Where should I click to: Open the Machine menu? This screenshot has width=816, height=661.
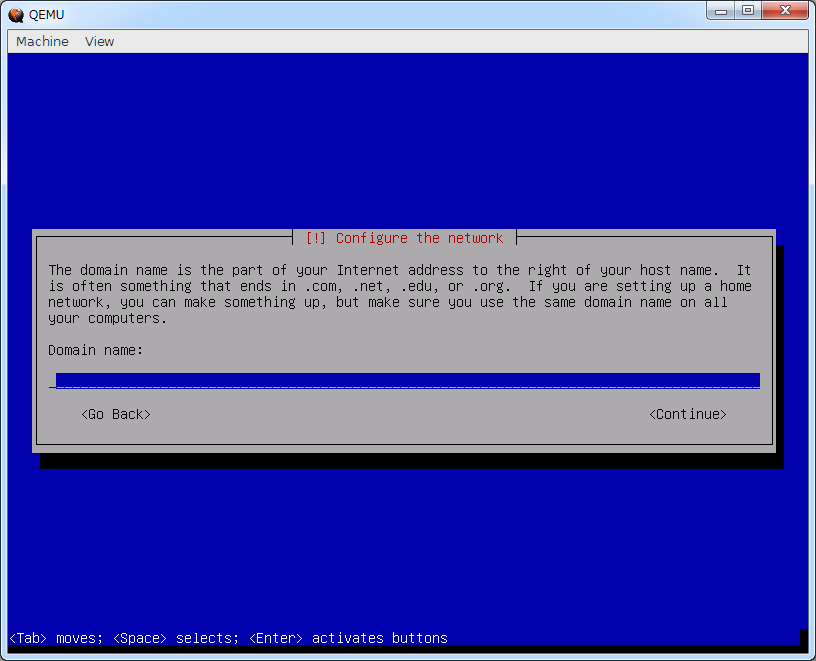(x=42, y=42)
